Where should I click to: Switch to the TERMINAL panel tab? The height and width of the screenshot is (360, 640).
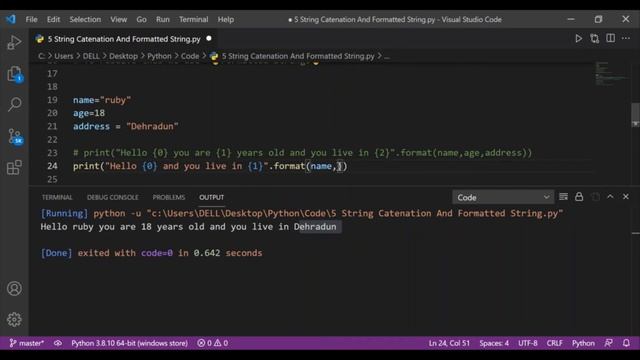click(57, 197)
